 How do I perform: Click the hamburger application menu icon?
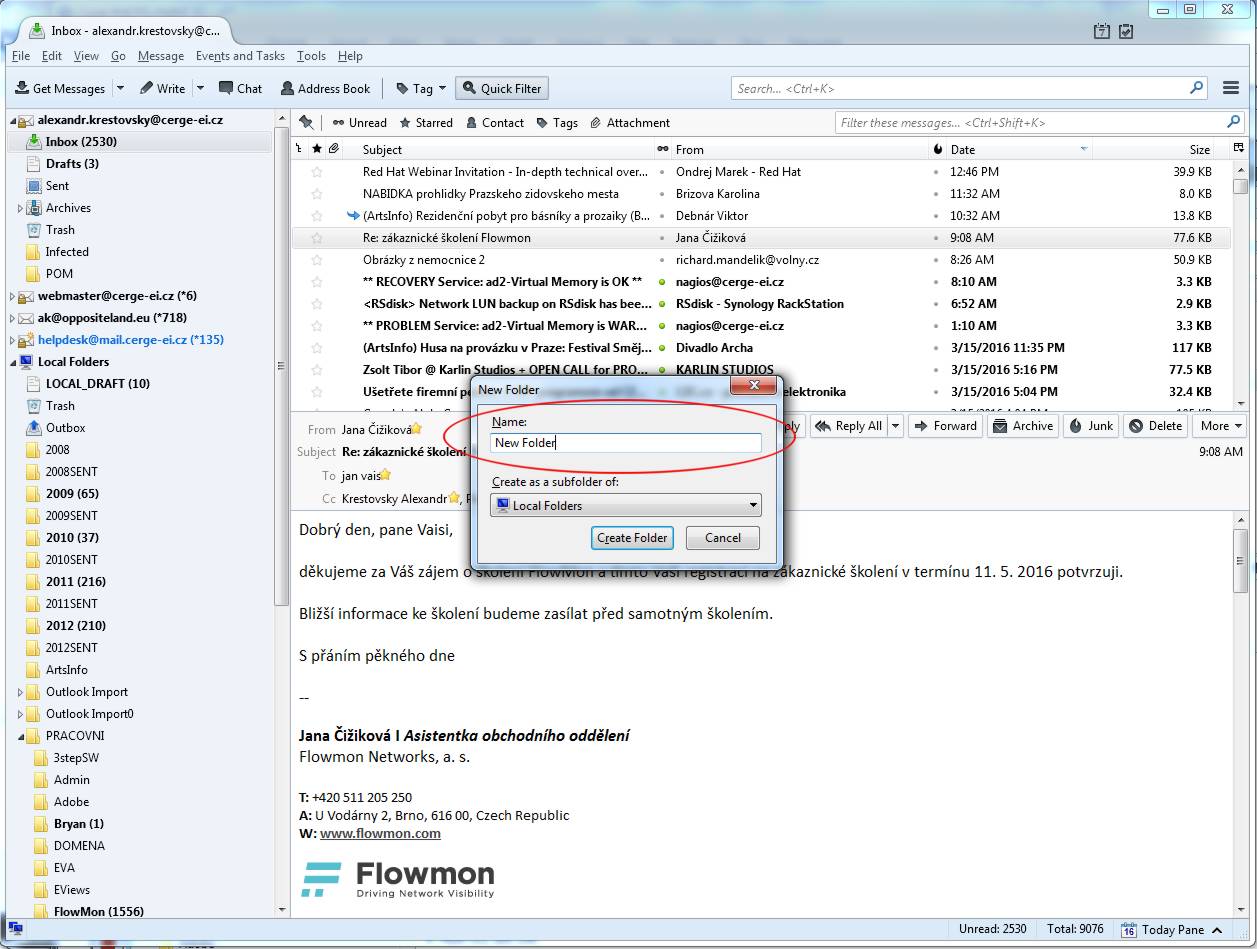pyautogui.click(x=1231, y=88)
